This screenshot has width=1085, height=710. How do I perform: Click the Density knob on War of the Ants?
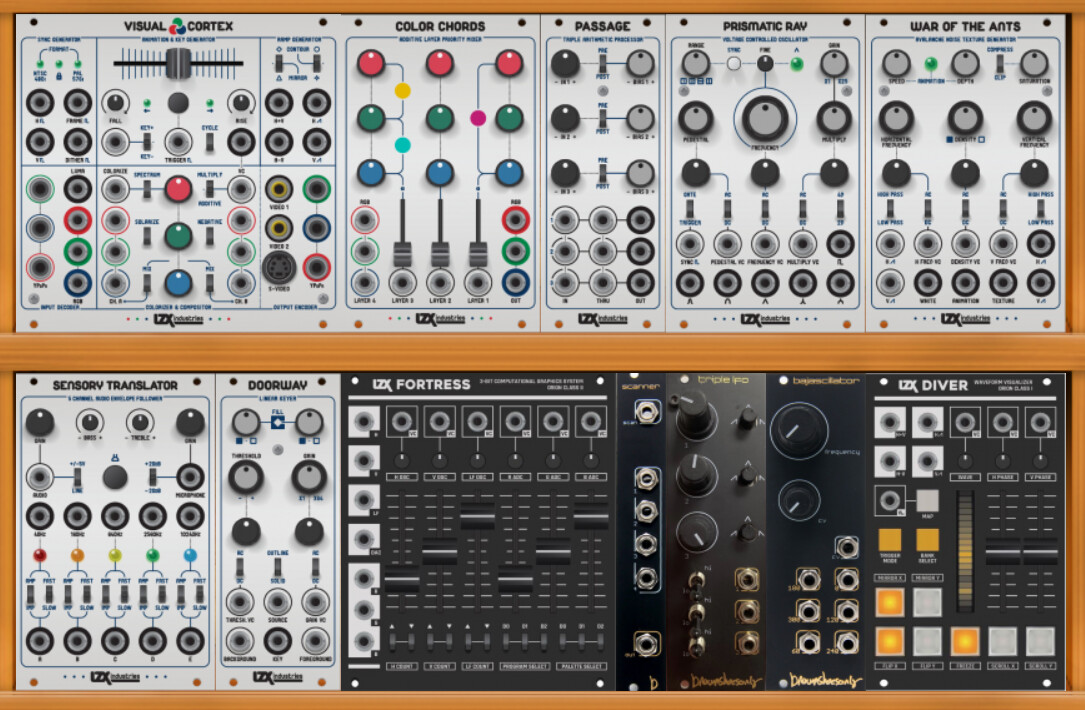click(x=965, y=118)
